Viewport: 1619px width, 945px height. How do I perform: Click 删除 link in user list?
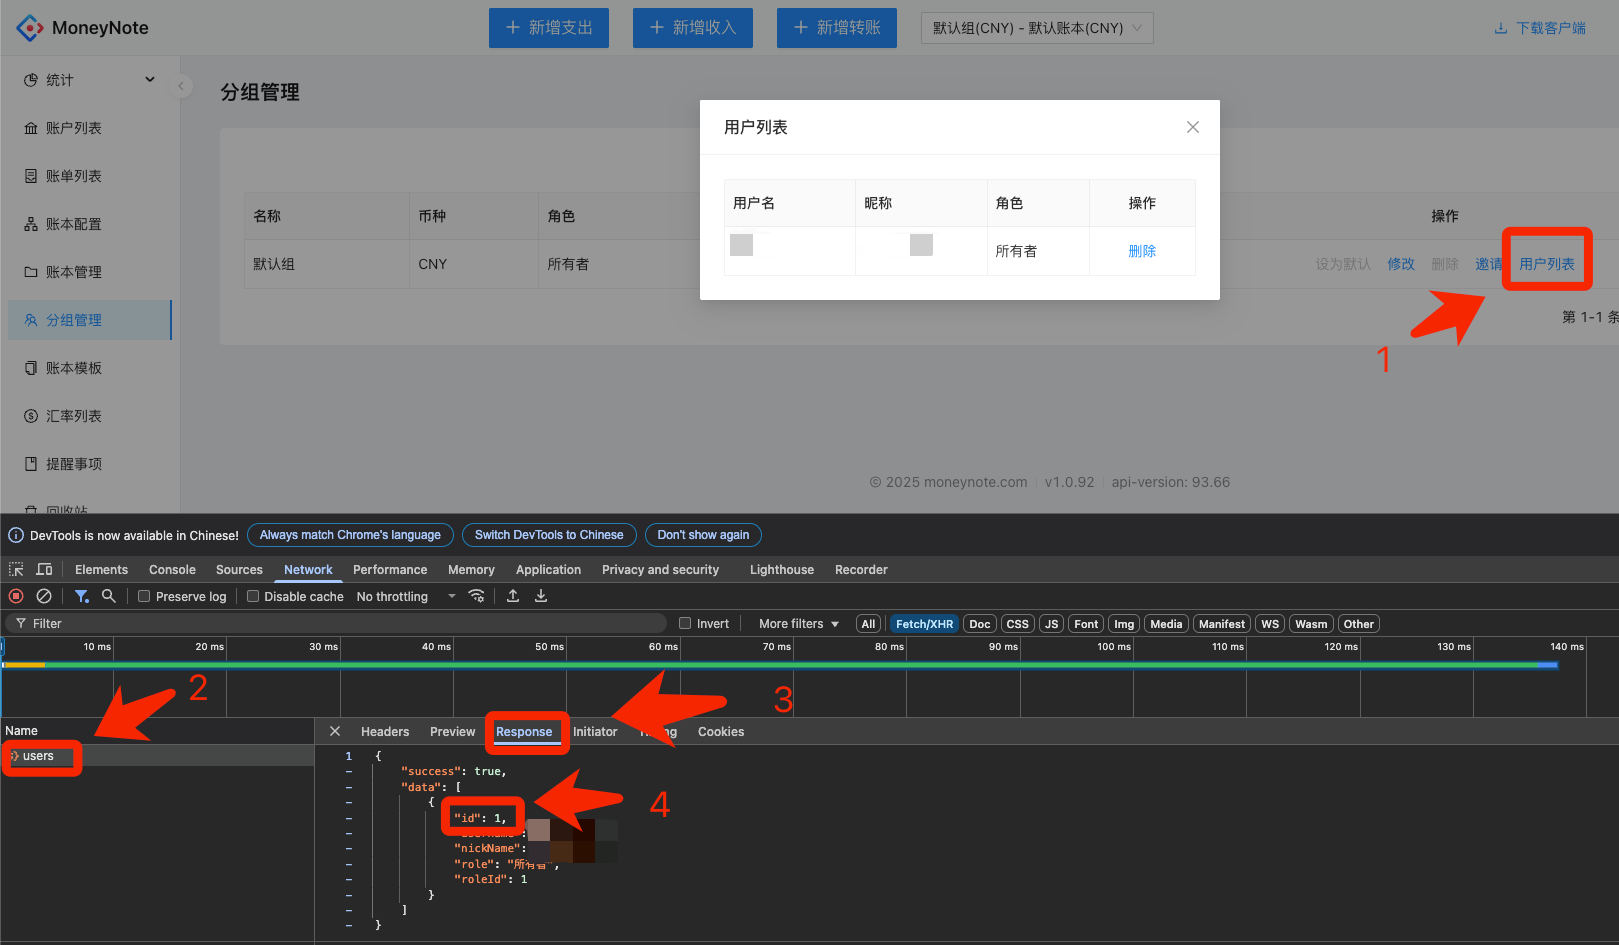click(1142, 251)
